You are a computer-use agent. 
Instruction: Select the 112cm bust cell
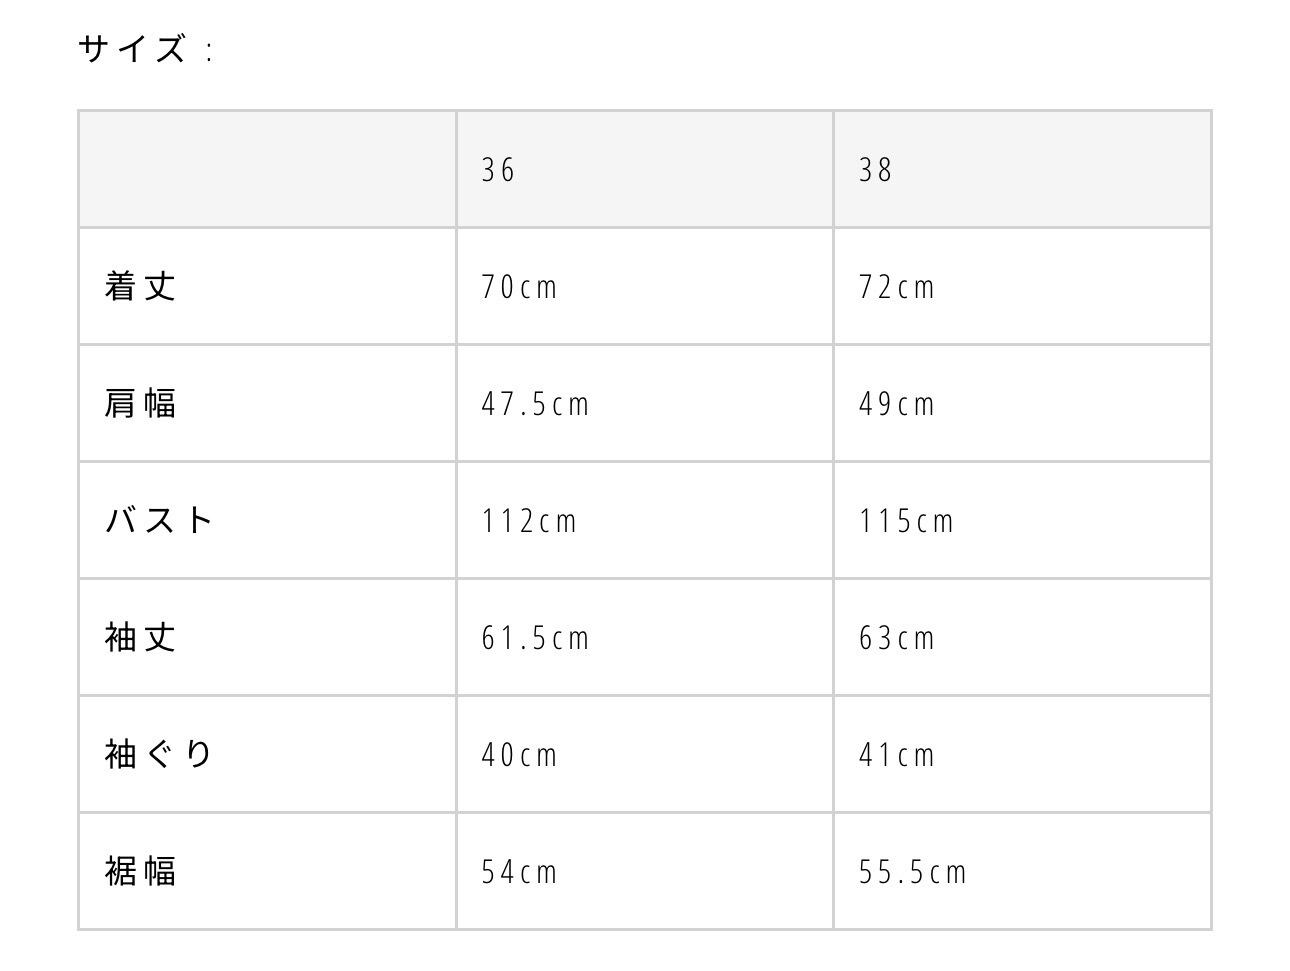(529, 522)
